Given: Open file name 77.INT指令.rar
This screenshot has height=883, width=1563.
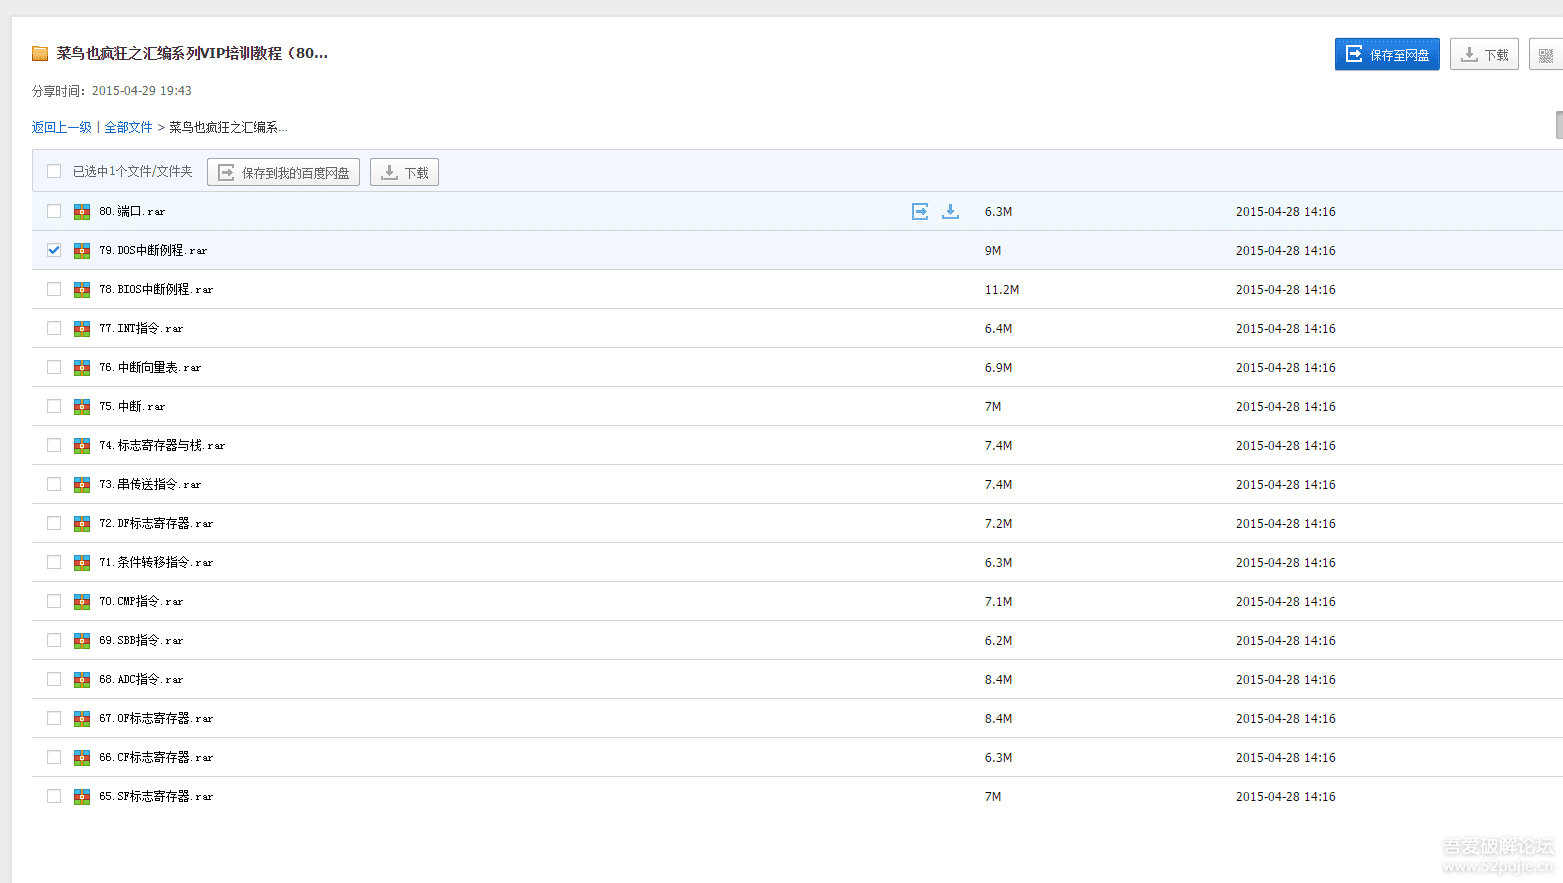Looking at the screenshot, I should (x=141, y=328).
